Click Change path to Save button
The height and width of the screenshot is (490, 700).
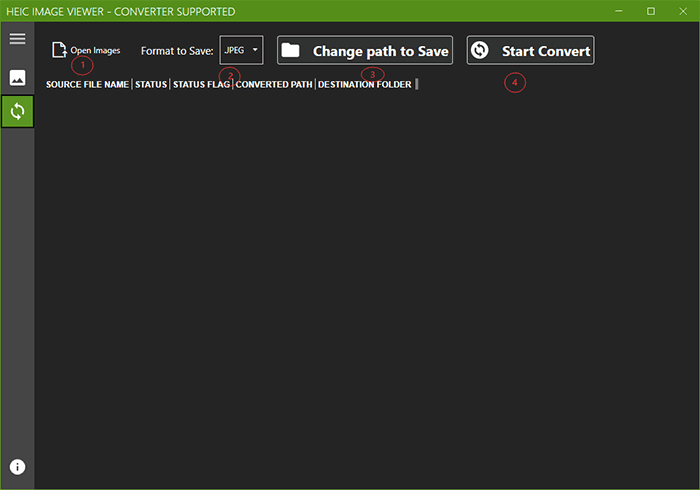point(365,50)
